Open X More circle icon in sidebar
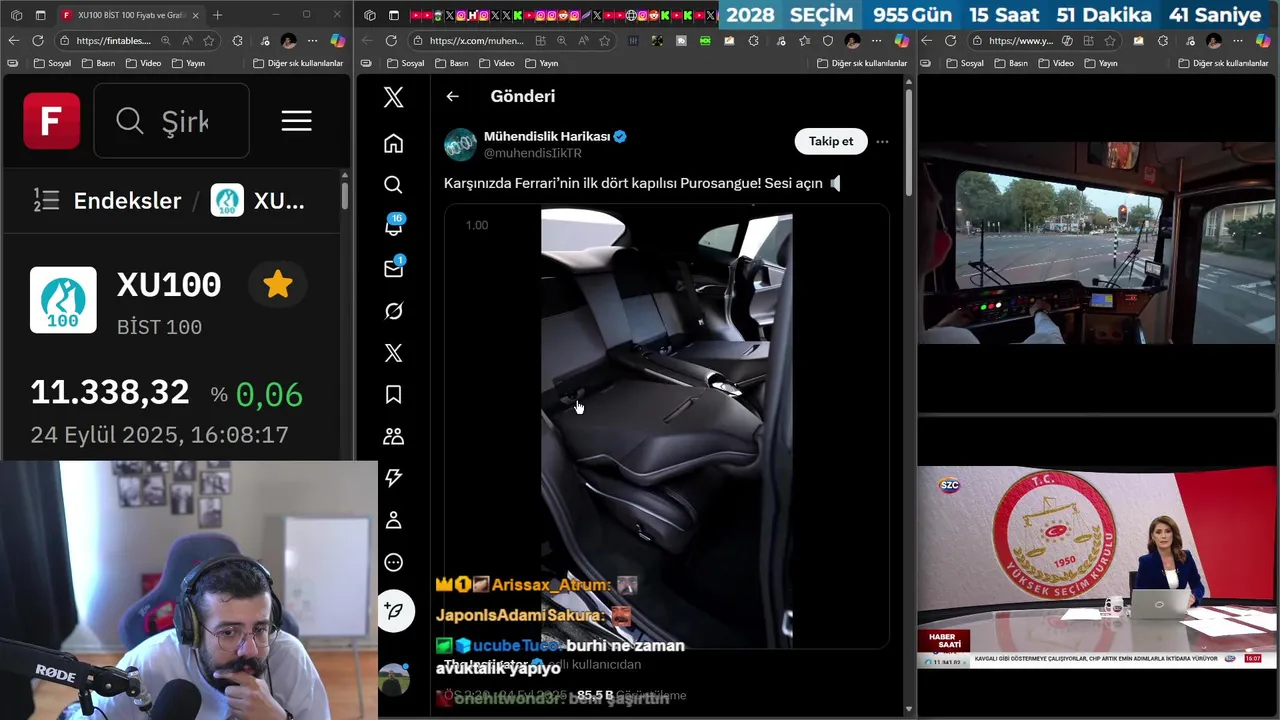This screenshot has height=720, width=1280. click(393, 562)
